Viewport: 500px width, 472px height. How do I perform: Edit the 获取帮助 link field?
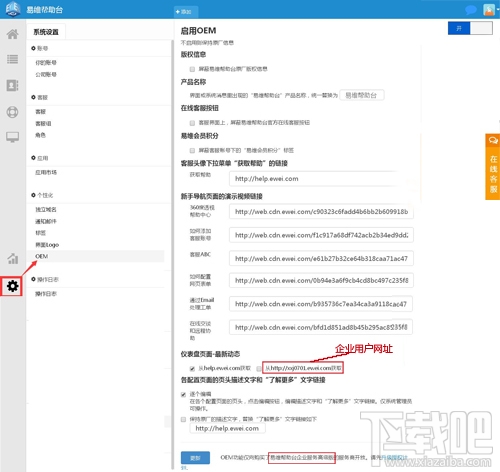(x=321, y=179)
